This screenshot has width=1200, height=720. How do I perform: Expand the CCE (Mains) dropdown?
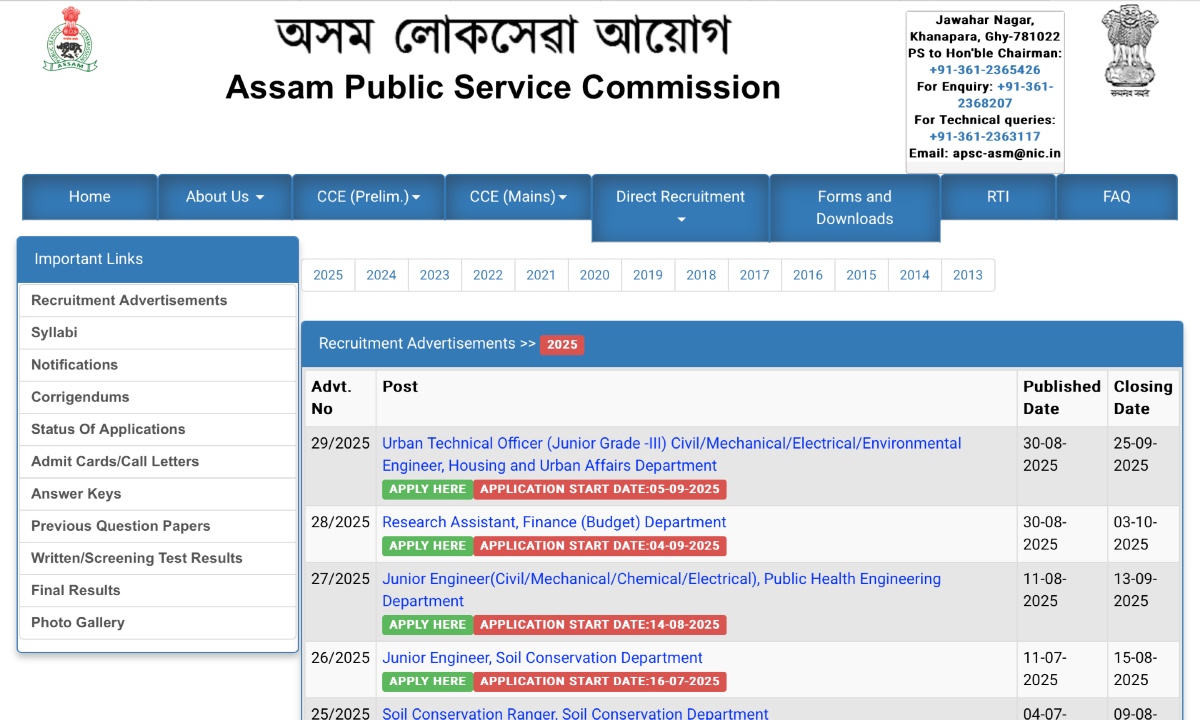click(518, 197)
